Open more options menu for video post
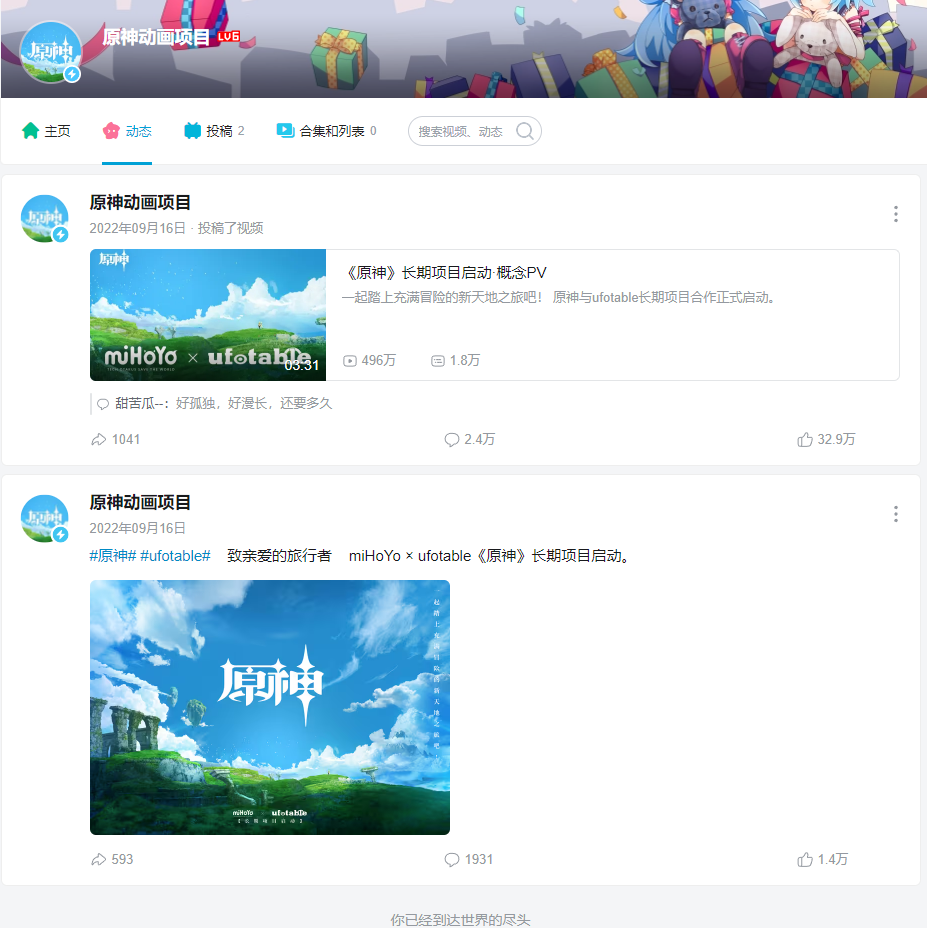 (895, 214)
